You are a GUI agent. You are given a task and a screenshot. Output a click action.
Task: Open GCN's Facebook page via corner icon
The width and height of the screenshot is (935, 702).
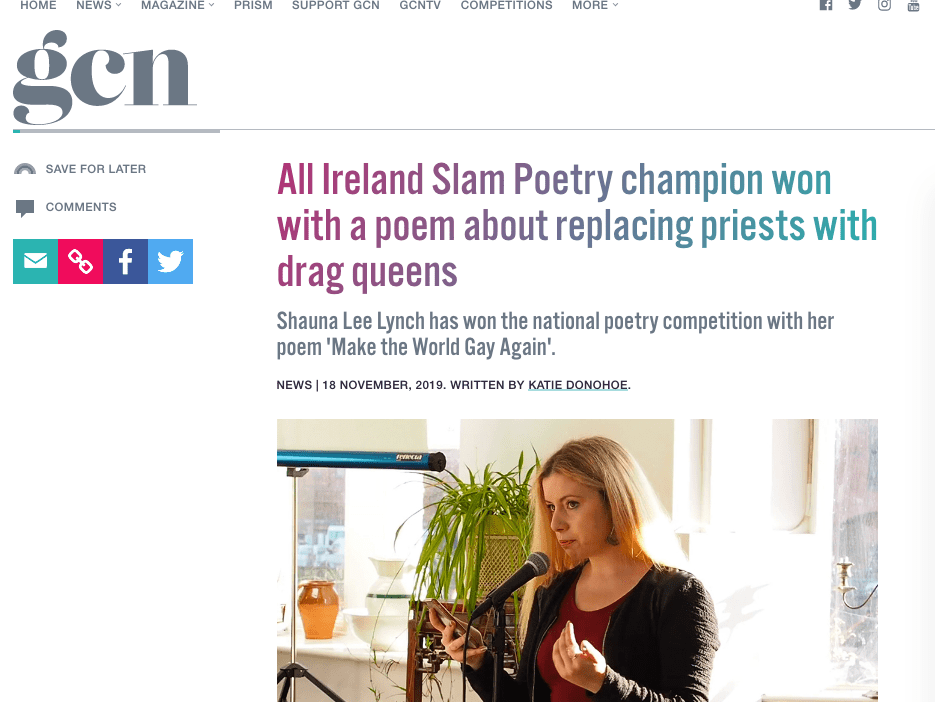(825, 6)
